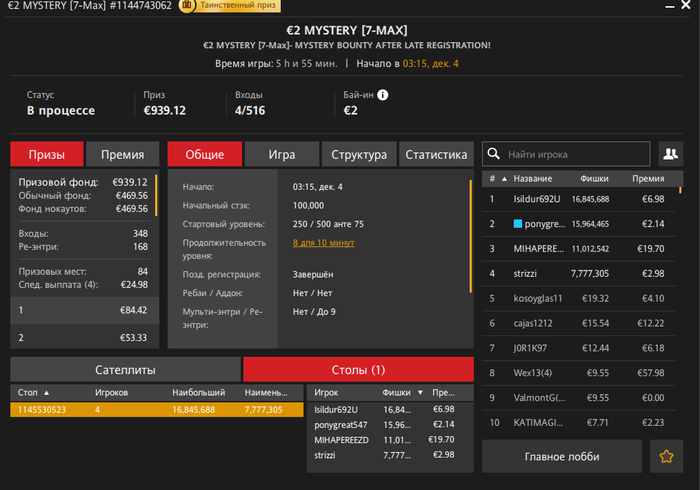Viewport: 700px width, 490px height.
Task: Select the Игра tab
Action: (x=281, y=154)
